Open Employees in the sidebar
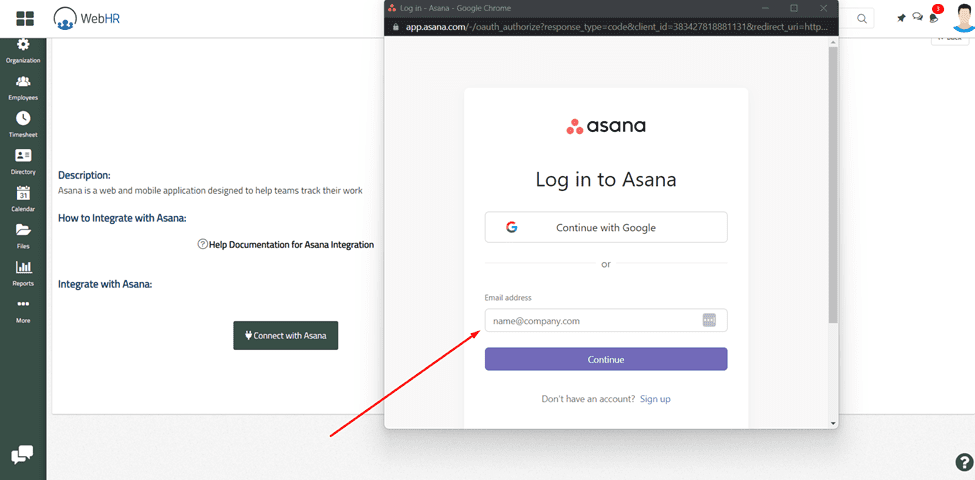This screenshot has width=975, height=480. tap(23, 88)
